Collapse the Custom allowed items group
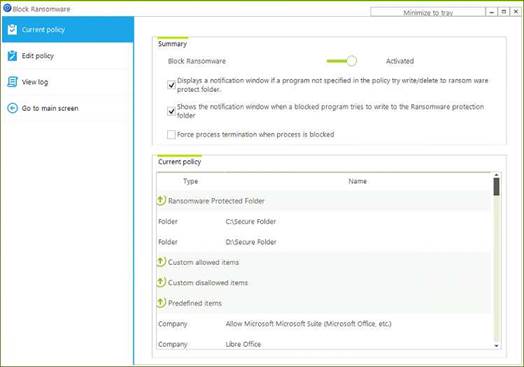This screenshot has height=367, width=524. click(161, 262)
